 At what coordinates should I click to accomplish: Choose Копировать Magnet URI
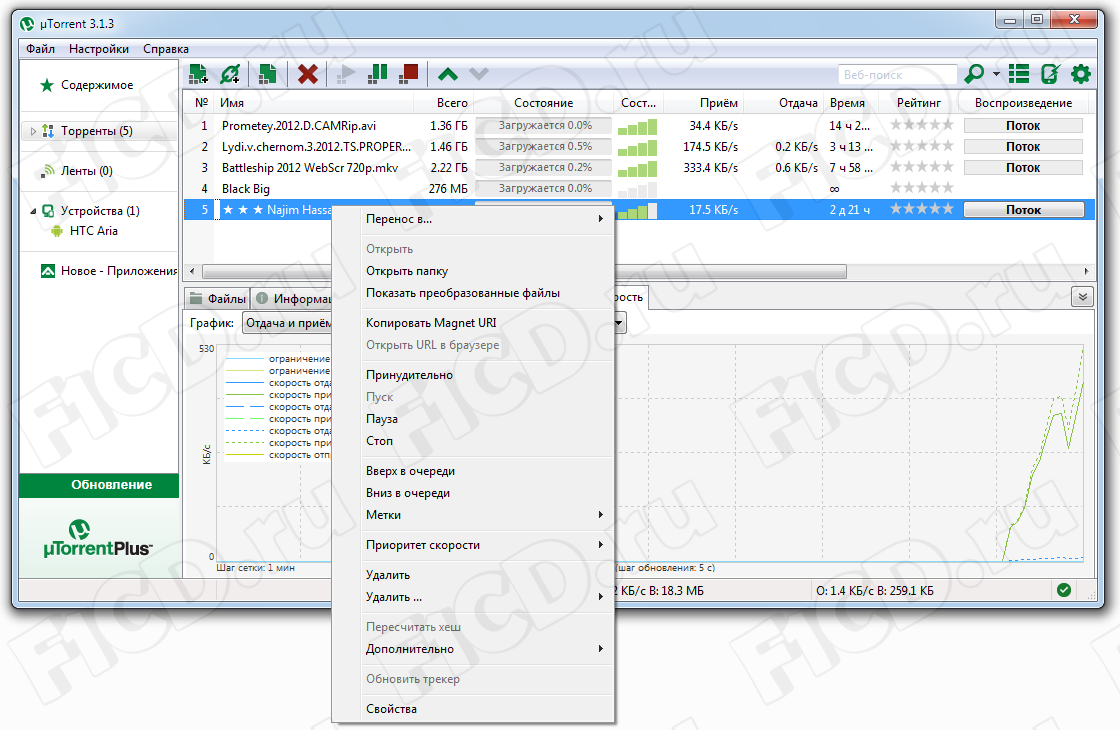pos(473,323)
